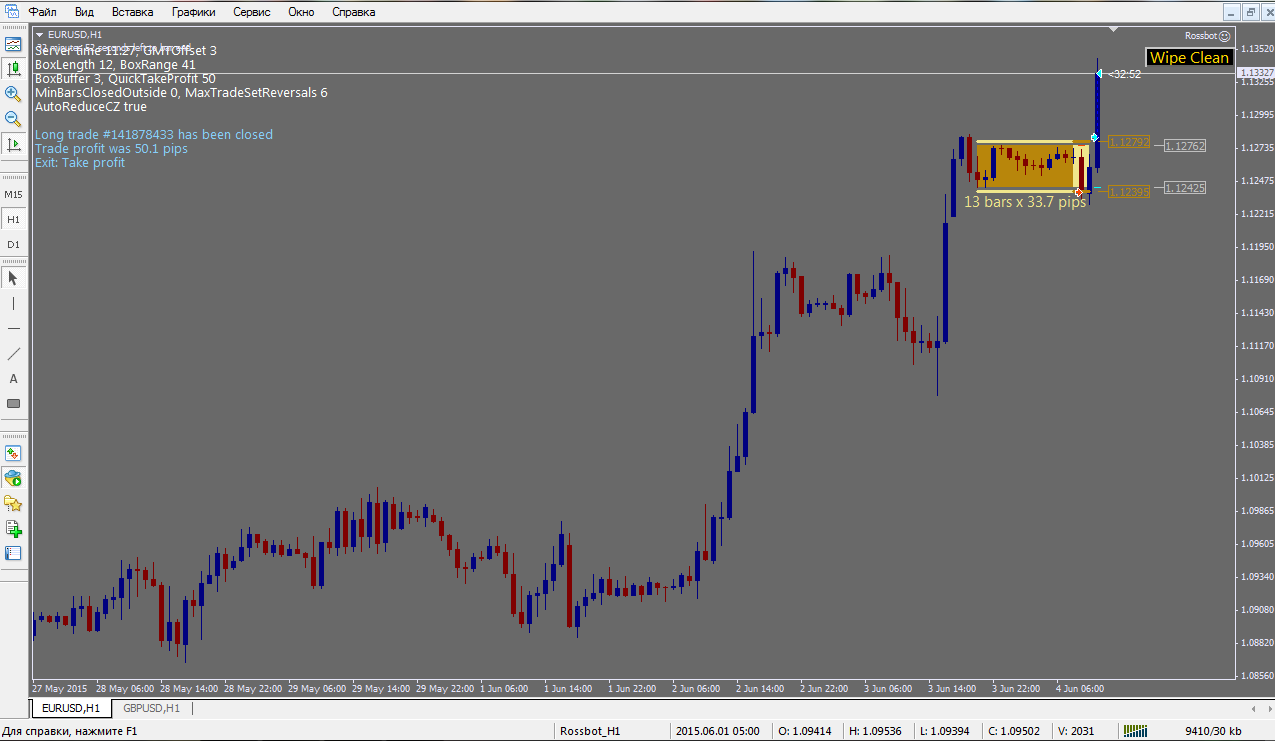Image resolution: width=1275 pixels, height=741 pixels.
Task: Click the 'AutoReduceCZ true' text
Action: 90,106
